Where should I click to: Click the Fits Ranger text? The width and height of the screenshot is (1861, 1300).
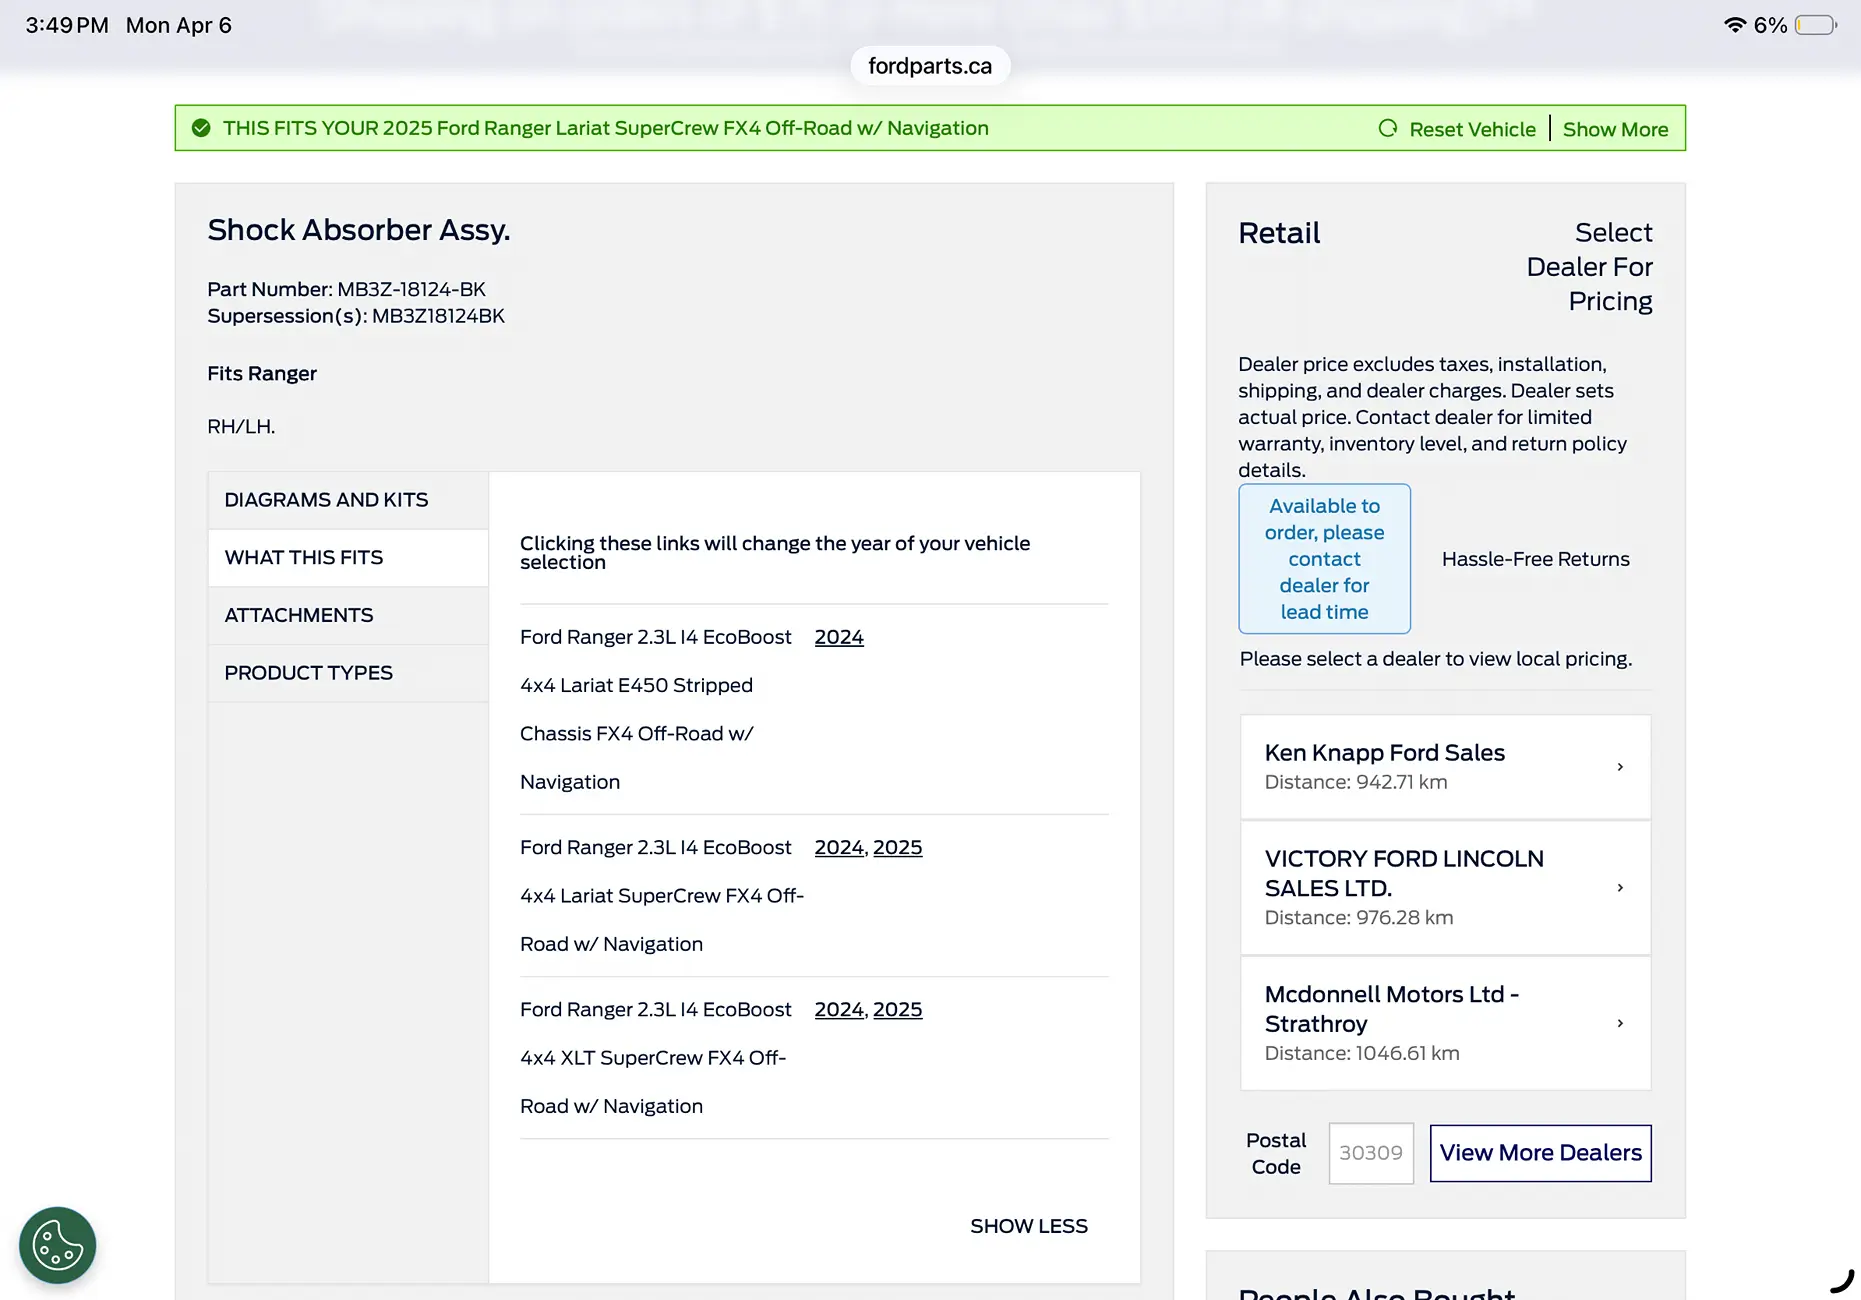pos(262,373)
